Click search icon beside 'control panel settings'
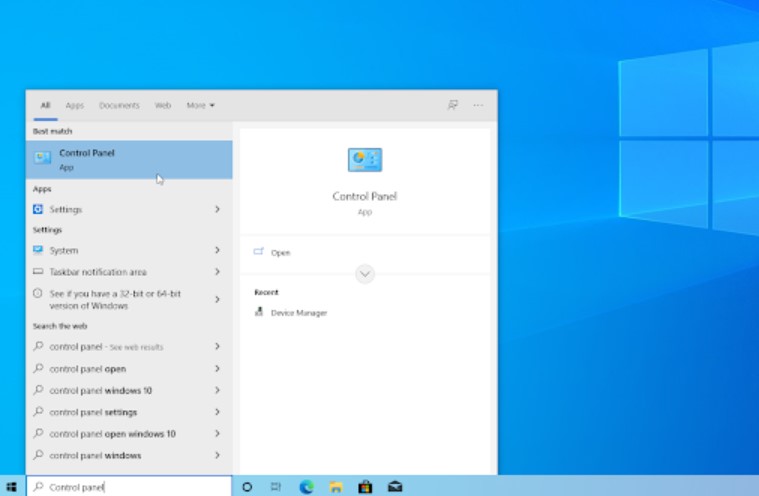This screenshot has height=496, width=759. (x=38, y=411)
